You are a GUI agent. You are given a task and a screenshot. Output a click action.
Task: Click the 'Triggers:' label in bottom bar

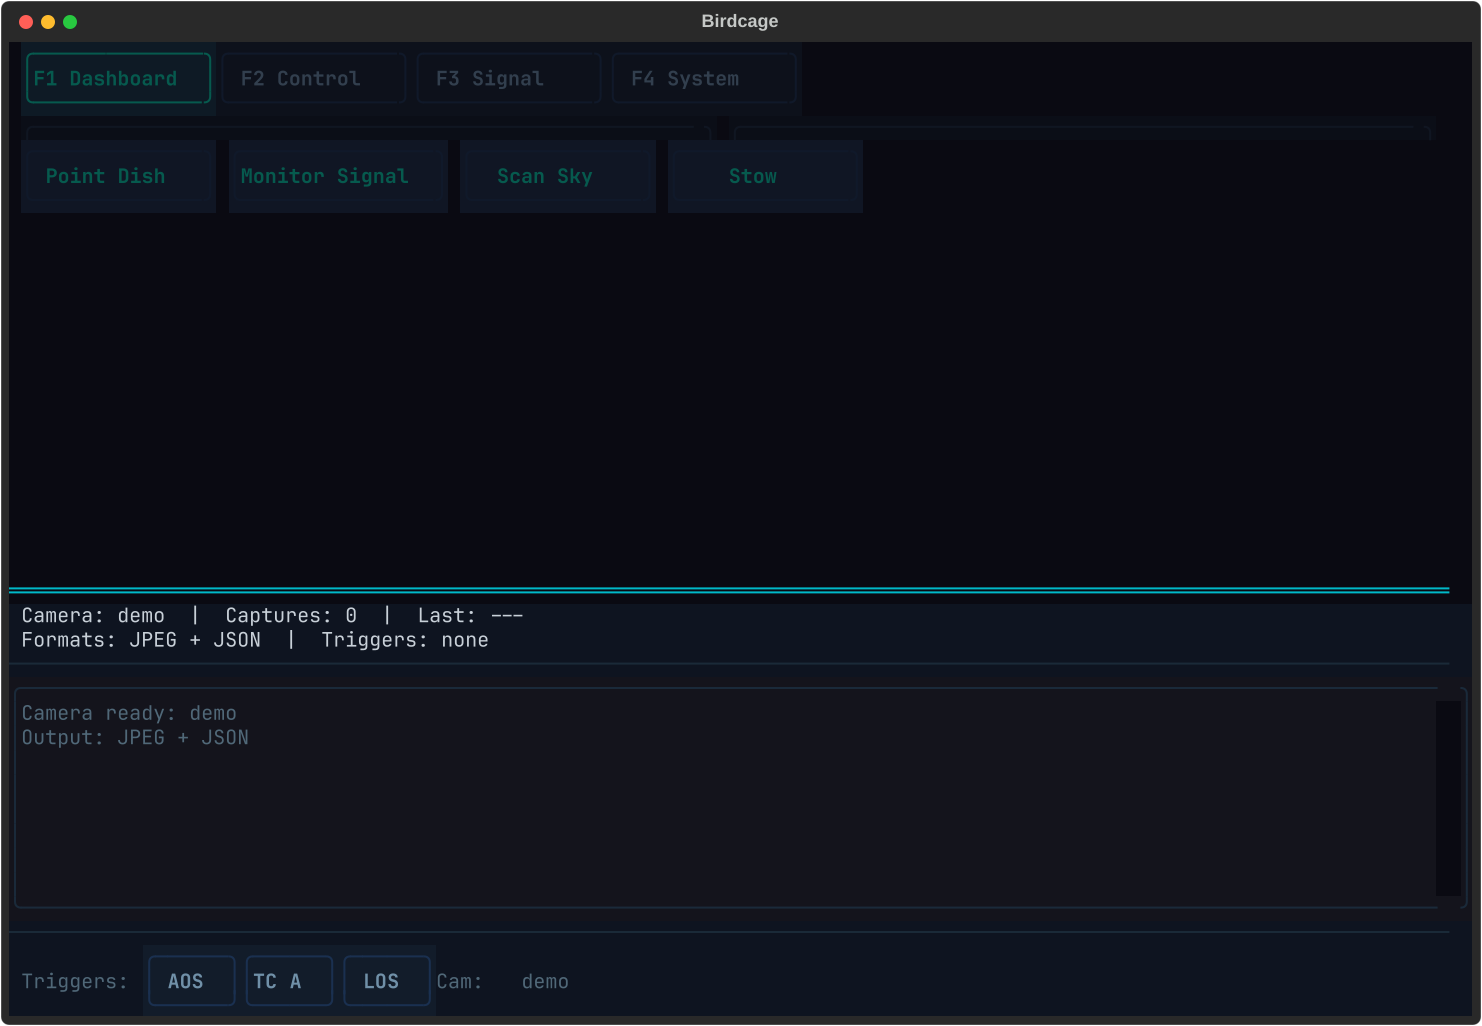click(75, 982)
